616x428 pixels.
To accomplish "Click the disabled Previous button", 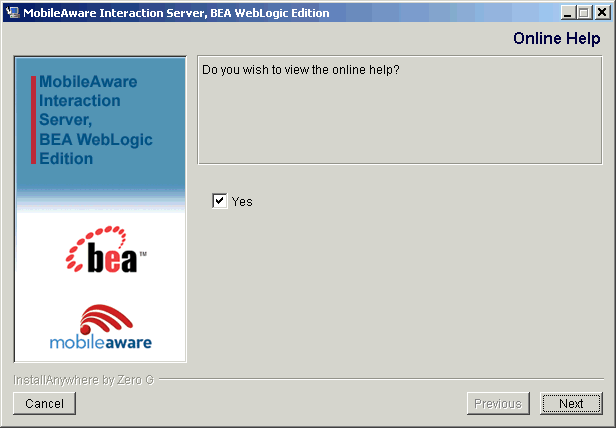I will coord(498,403).
